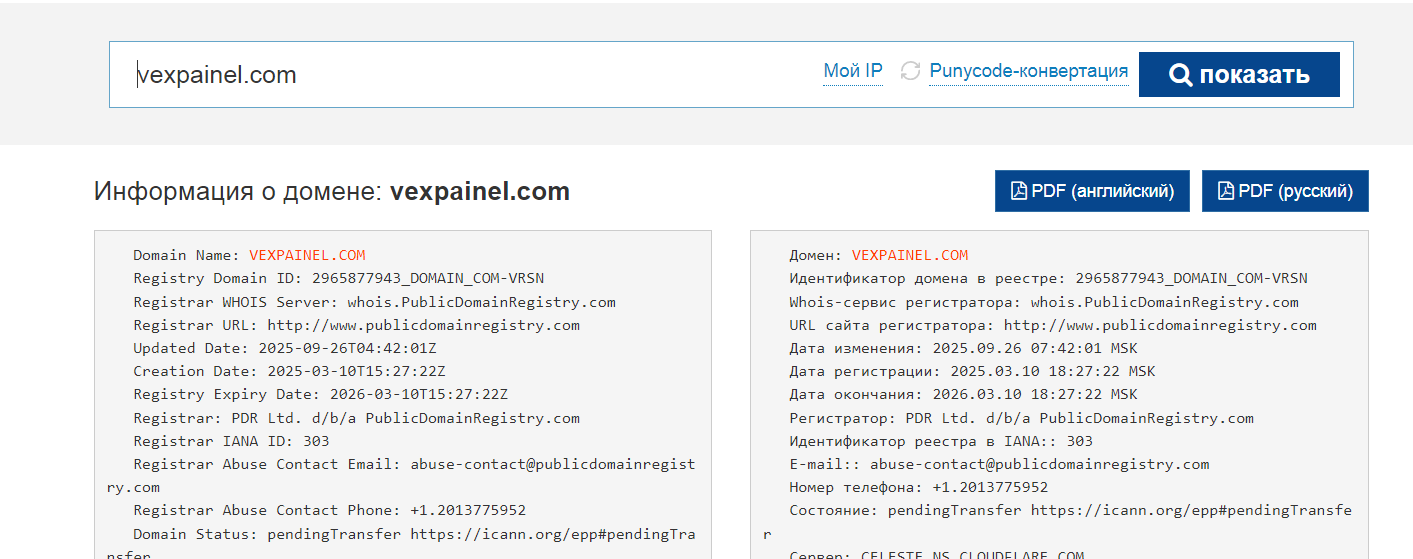Select the Creation Date 2025-03-10T15:27:22Z line
1413x559 pixels.
pyautogui.click(x=289, y=371)
